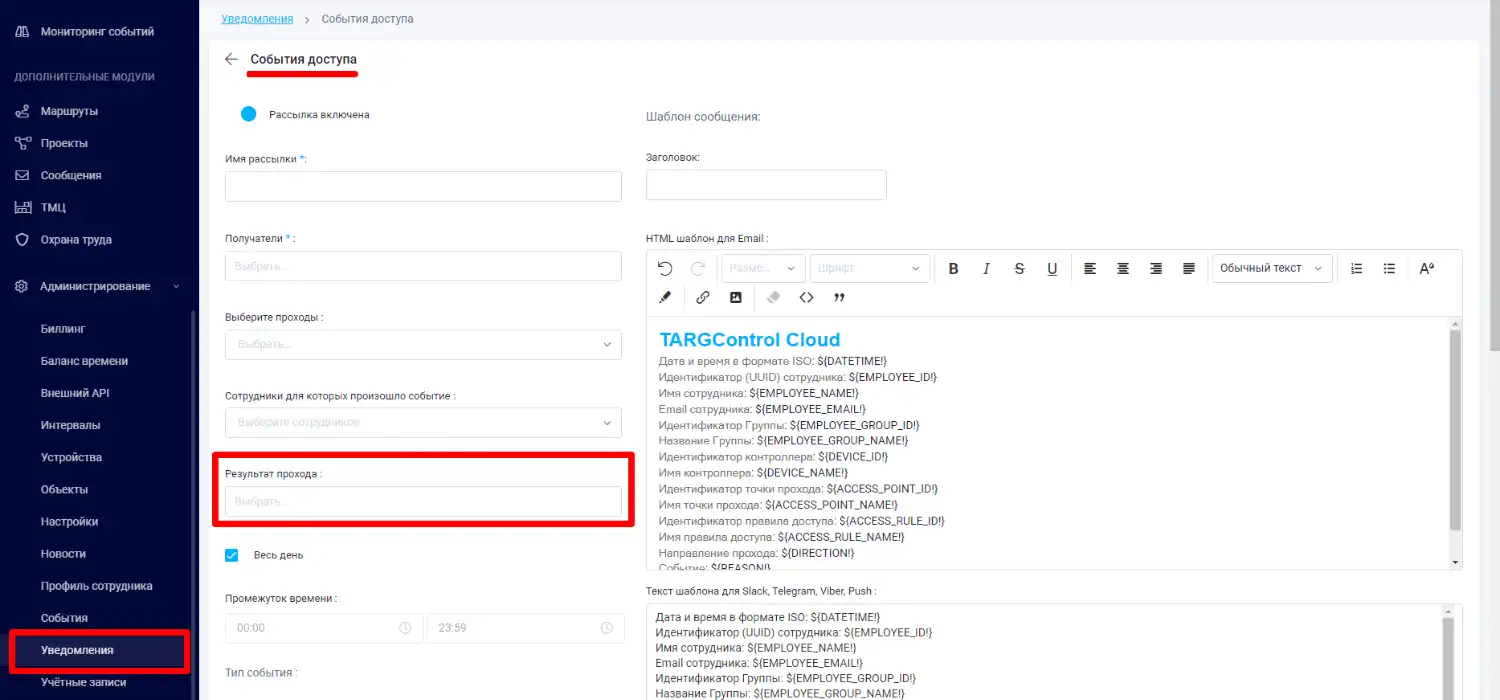The width and height of the screenshot is (1500, 700).
Task: Expand the Выберите проходы dropdown
Action: (423, 344)
